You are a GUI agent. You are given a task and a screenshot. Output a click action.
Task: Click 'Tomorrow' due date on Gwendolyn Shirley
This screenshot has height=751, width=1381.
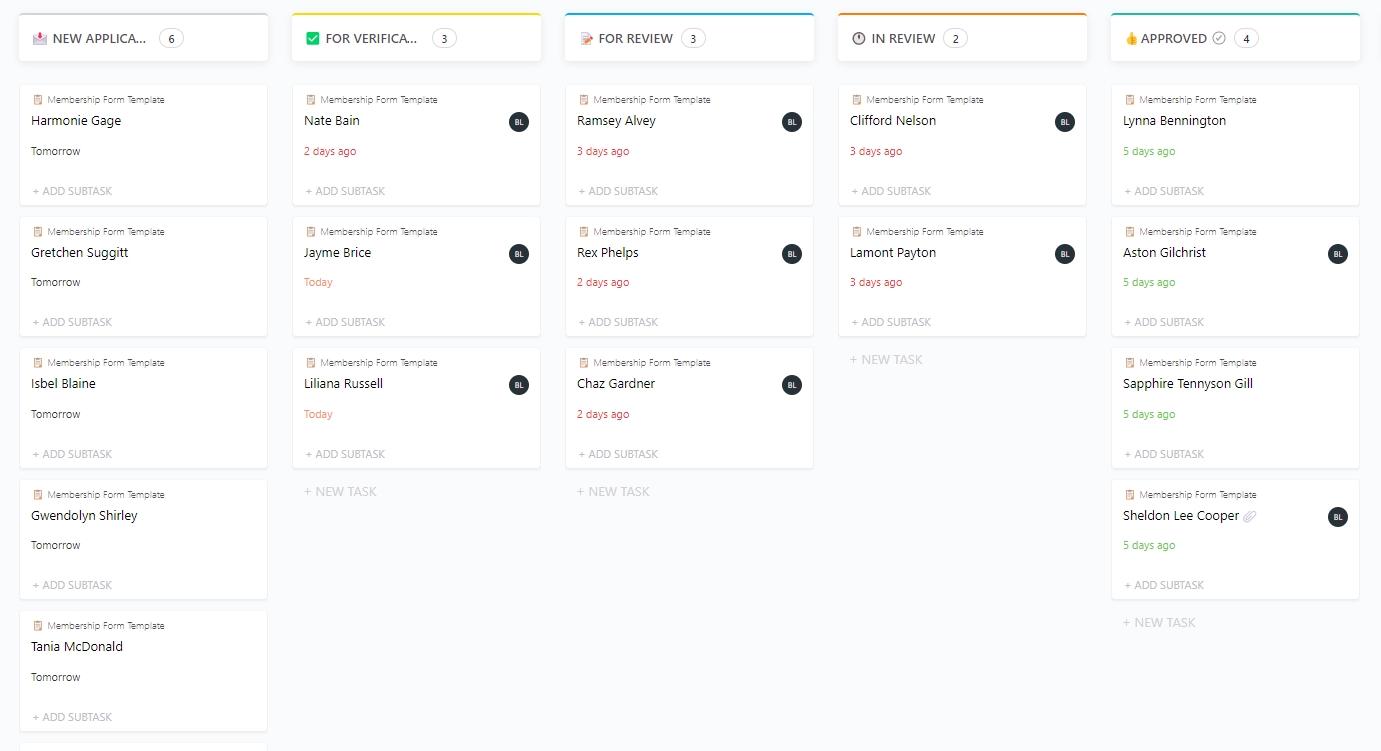click(55, 545)
